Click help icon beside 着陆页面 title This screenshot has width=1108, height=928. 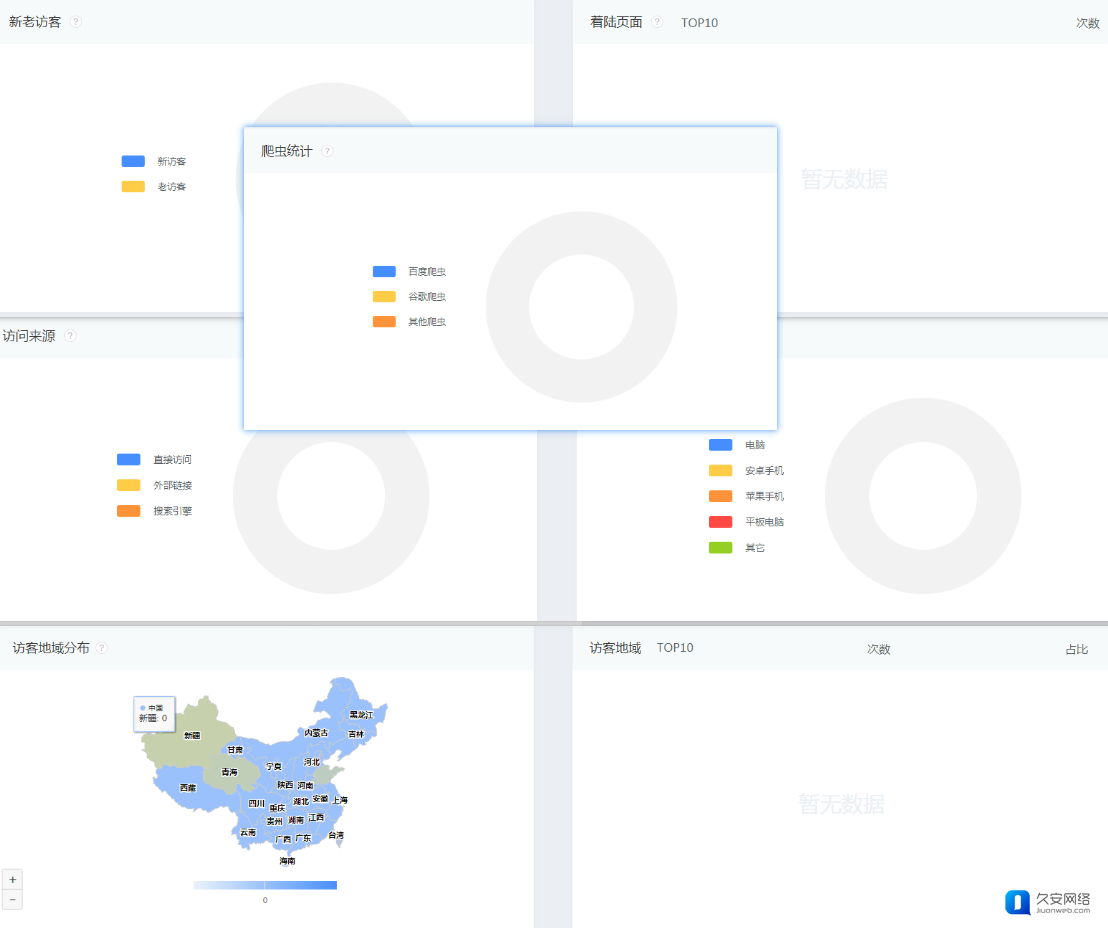[657, 22]
